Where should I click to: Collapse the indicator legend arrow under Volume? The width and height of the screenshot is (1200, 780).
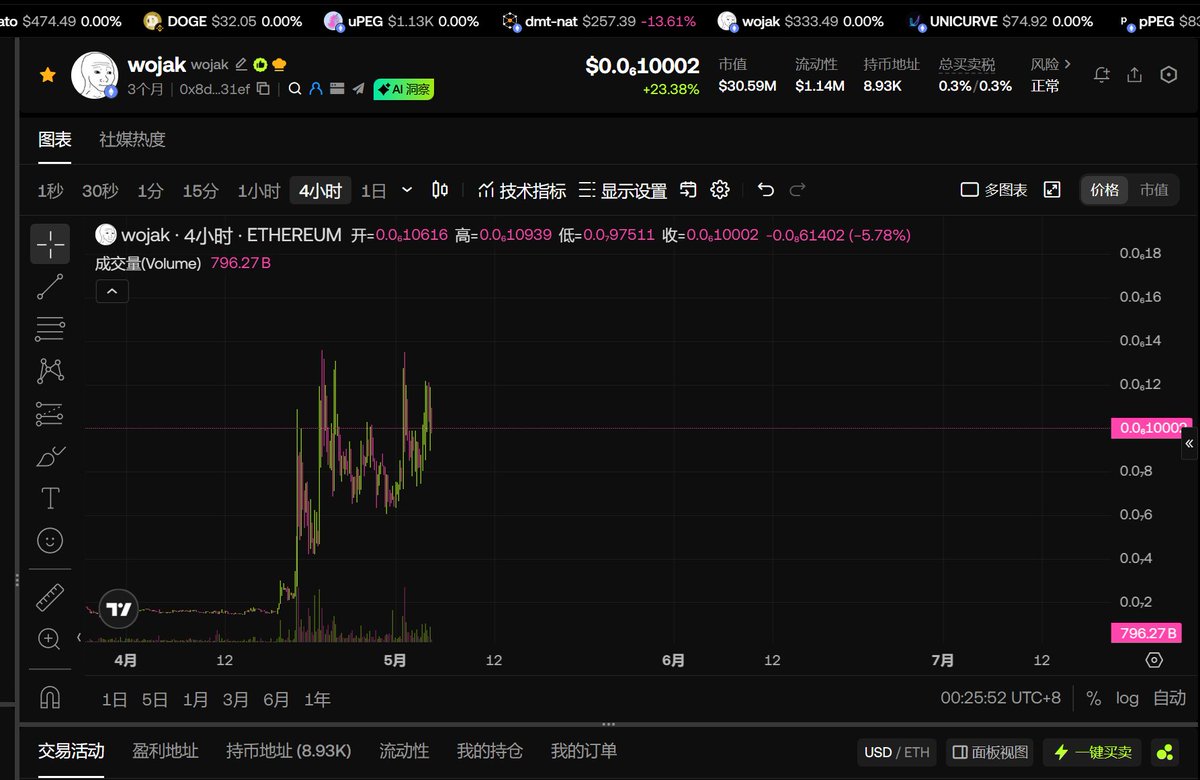(112, 291)
